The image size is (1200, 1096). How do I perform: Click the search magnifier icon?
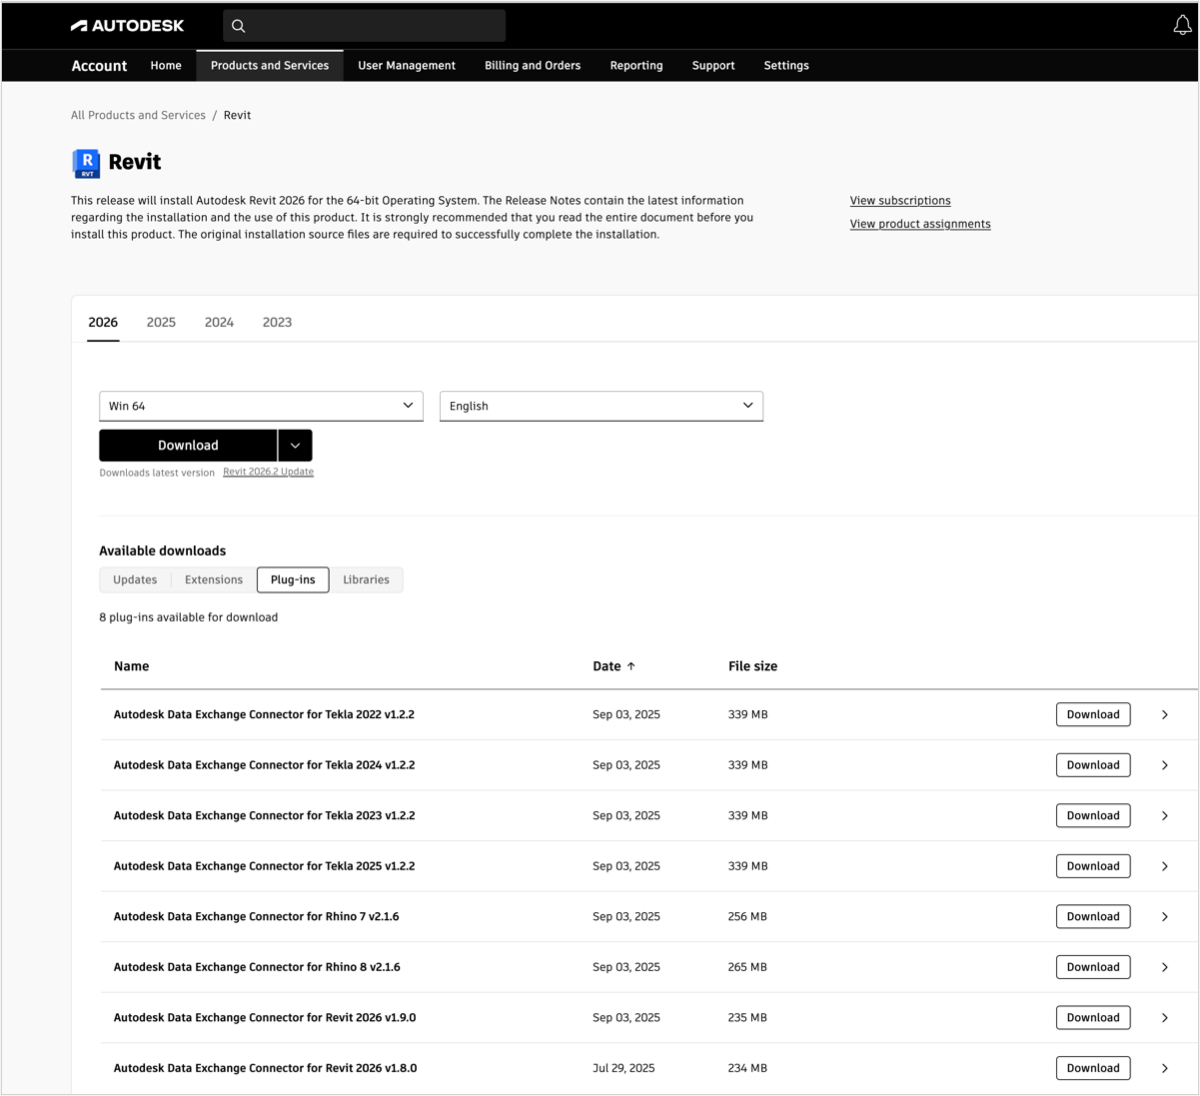click(238, 26)
